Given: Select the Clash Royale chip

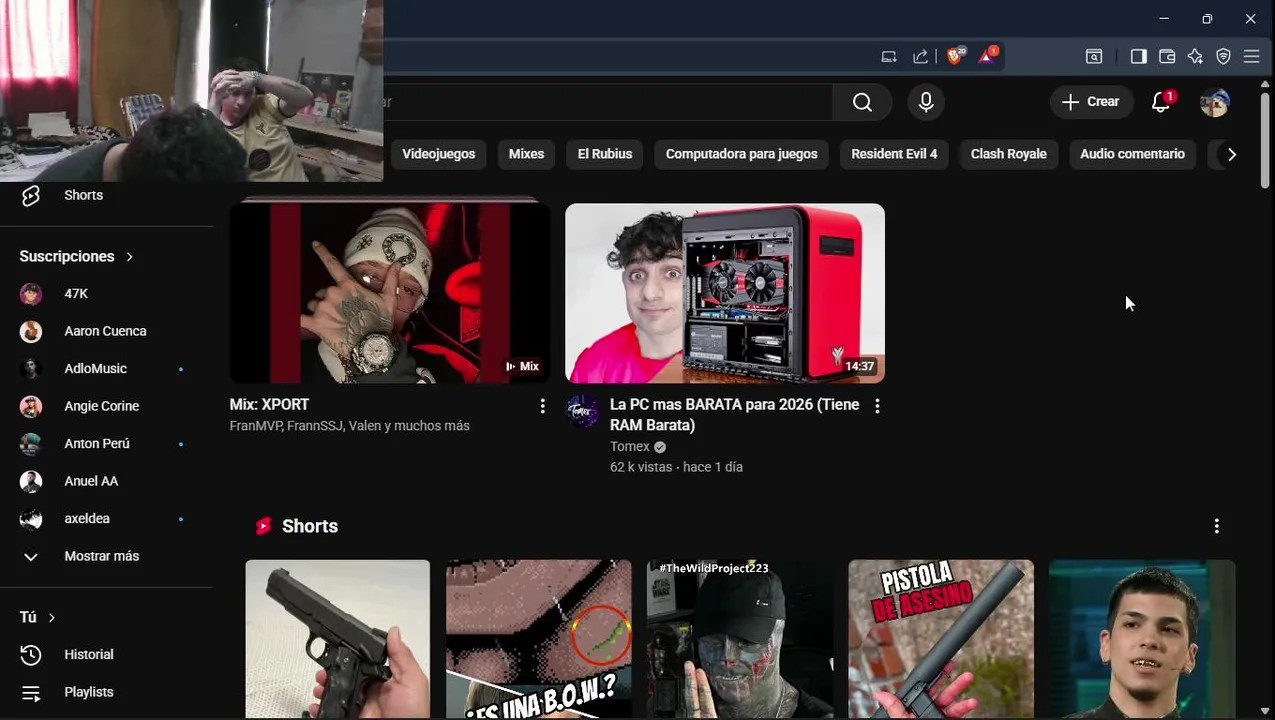Looking at the screenshot, I should coord(1008,154).
